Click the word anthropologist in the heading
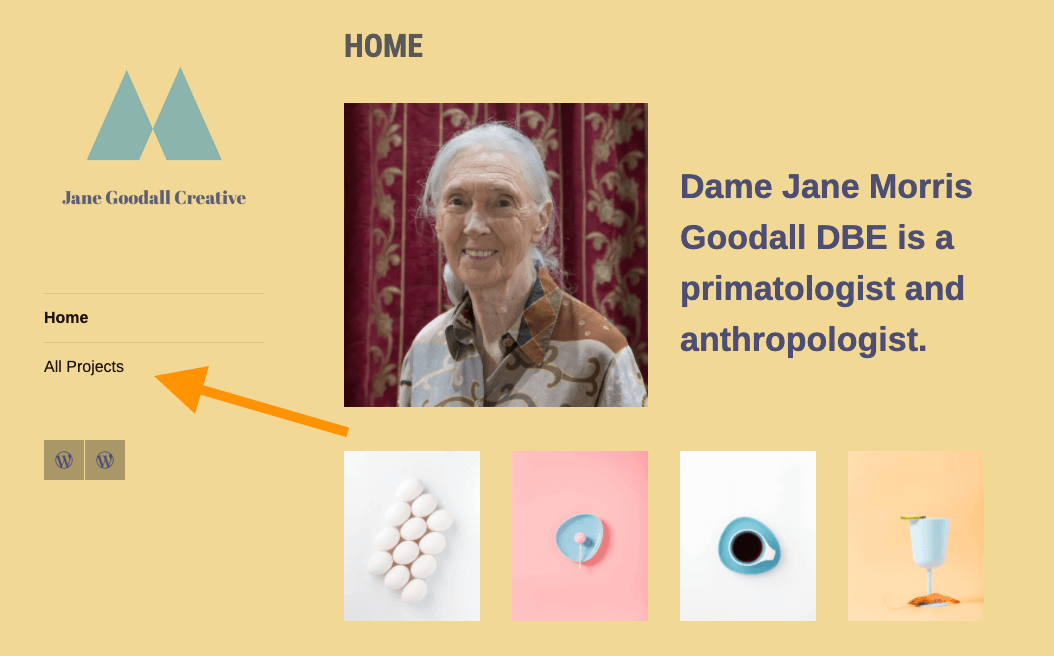Screen dimensions: 1054x656 coord(803,340)
